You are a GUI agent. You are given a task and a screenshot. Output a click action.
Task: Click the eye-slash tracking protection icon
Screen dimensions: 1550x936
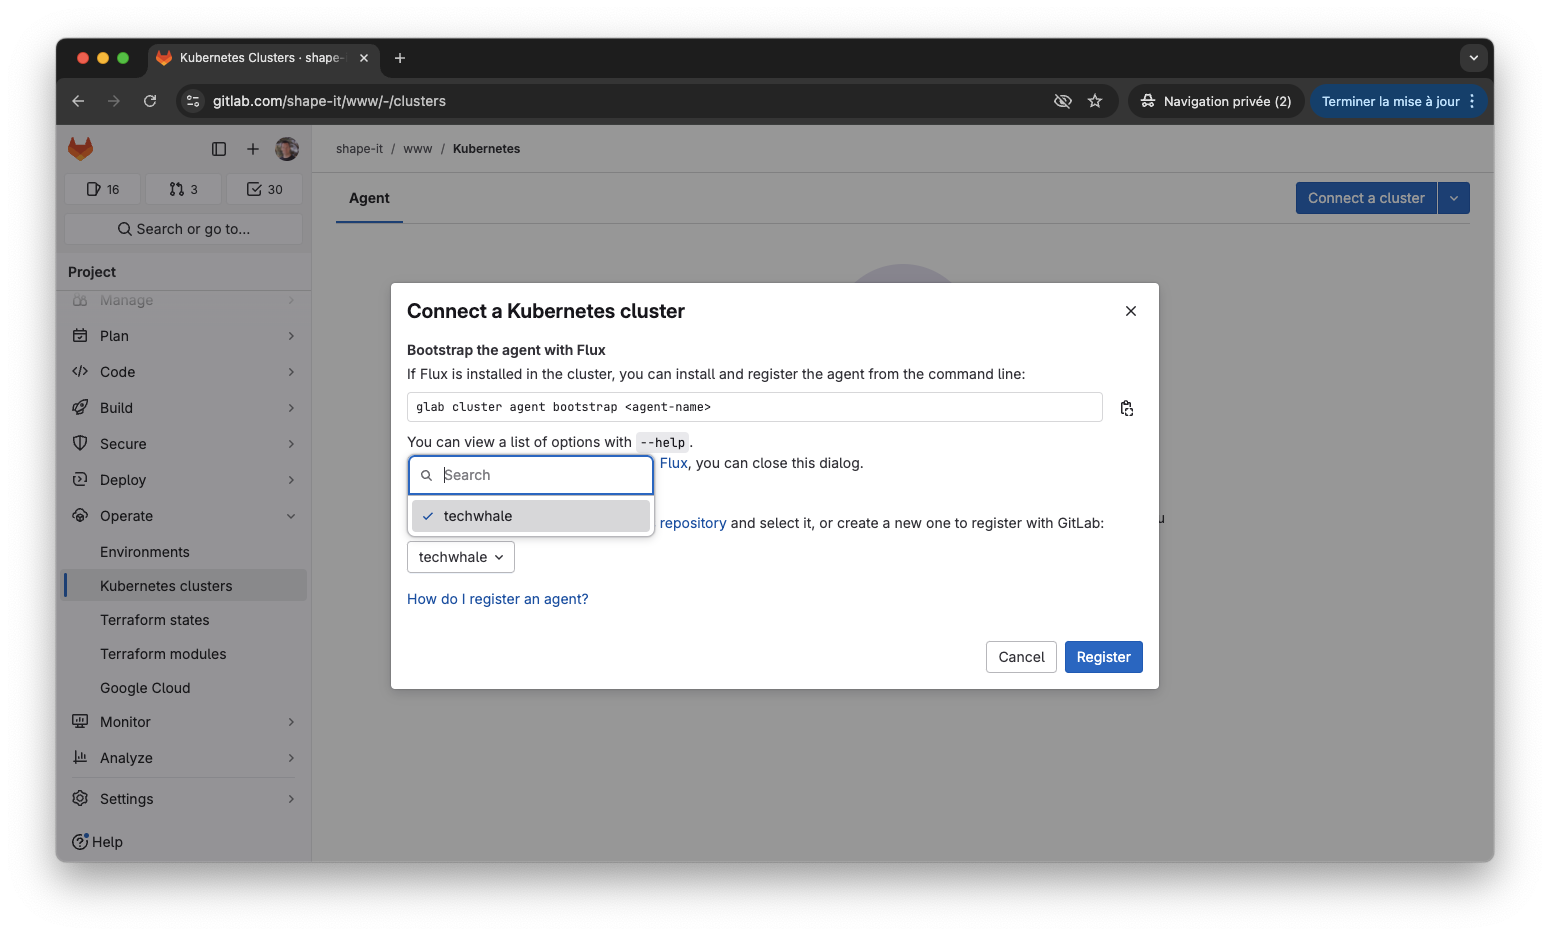point(1063,101)
